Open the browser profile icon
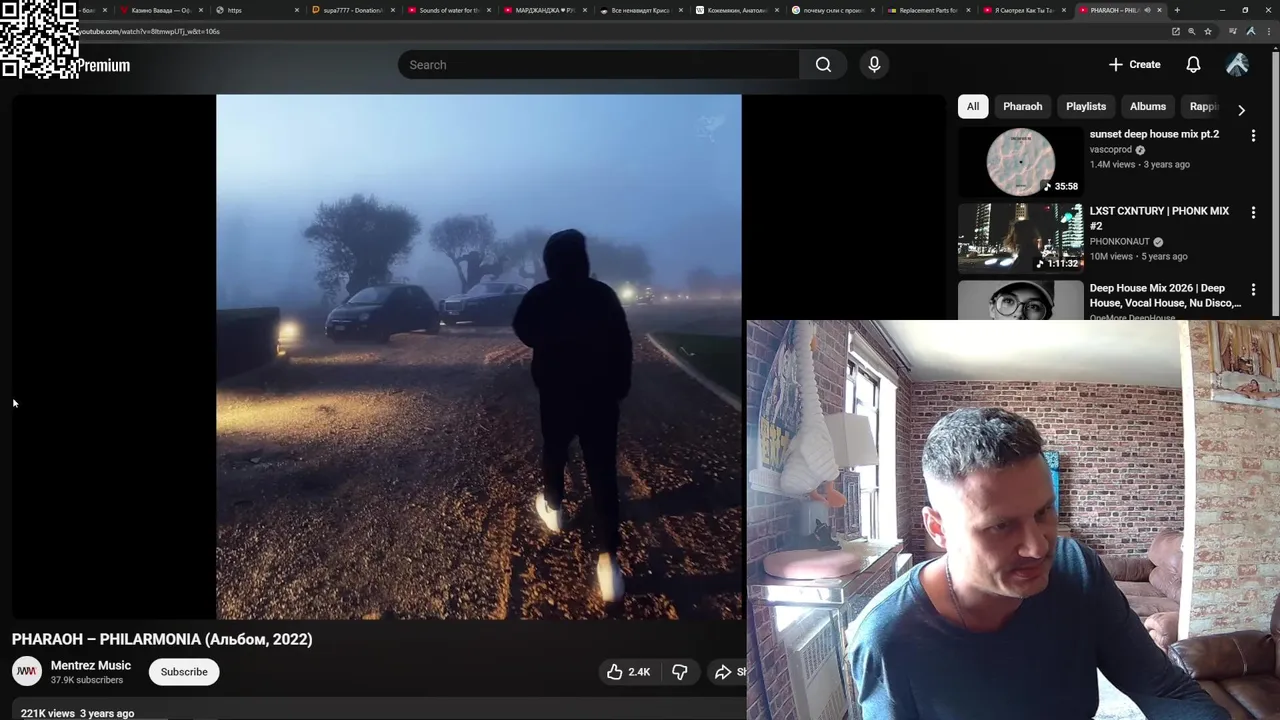The image size is (1280, 720). coord(1251,31)
